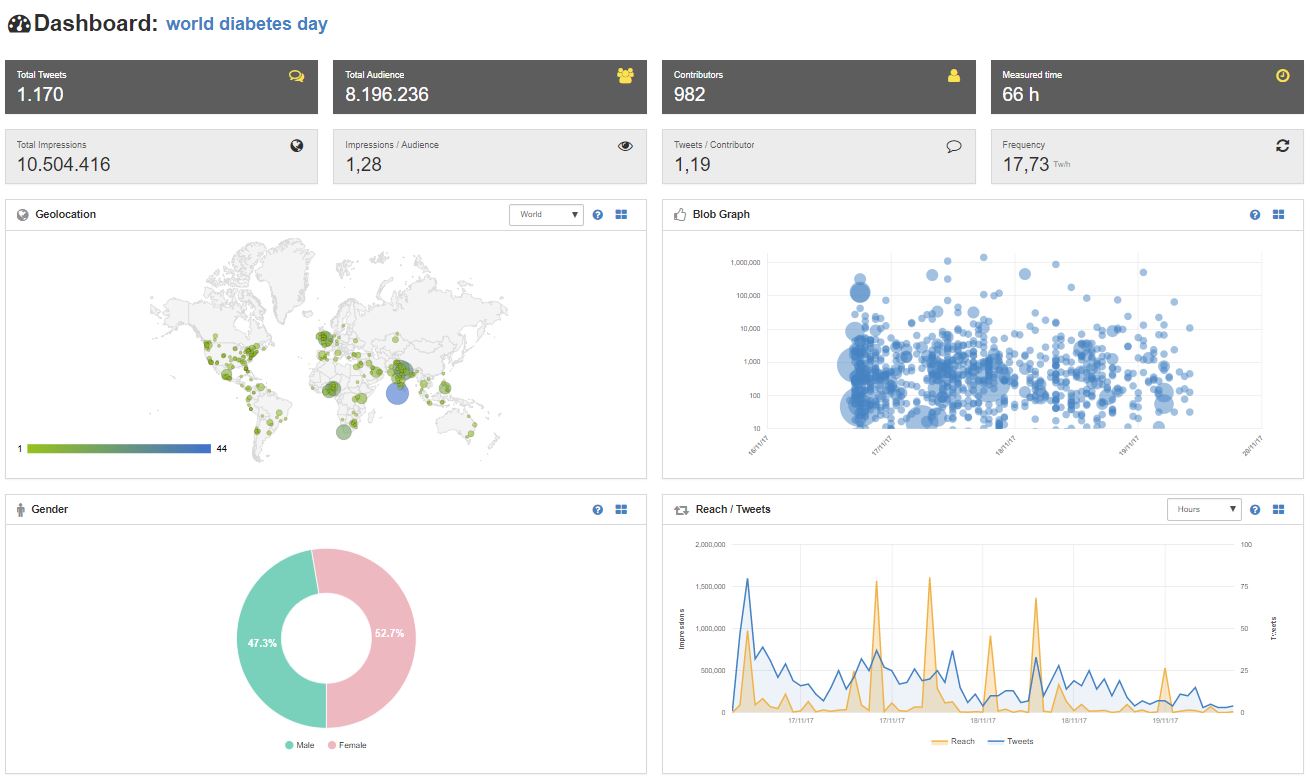Click the Blob Graph grid view icon
Screen dimensions: 1310x781
point(1278,215)
